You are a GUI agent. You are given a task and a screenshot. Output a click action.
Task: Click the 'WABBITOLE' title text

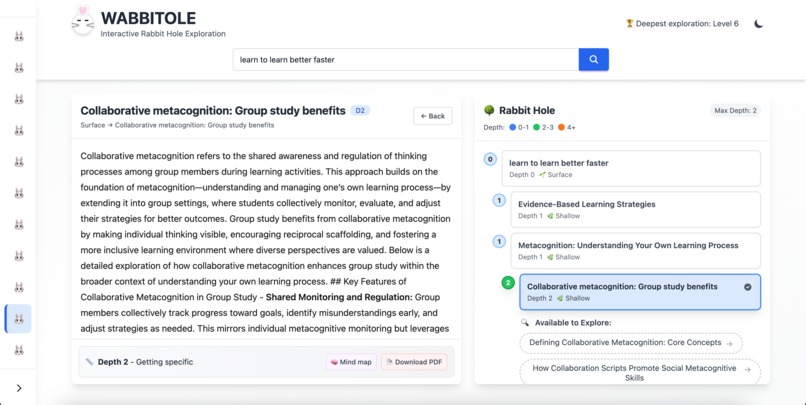coord(148,19)
